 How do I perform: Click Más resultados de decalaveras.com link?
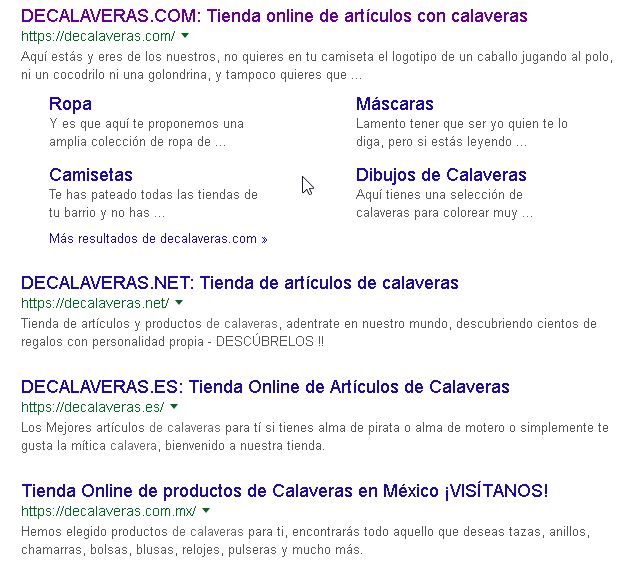(158, 239)
